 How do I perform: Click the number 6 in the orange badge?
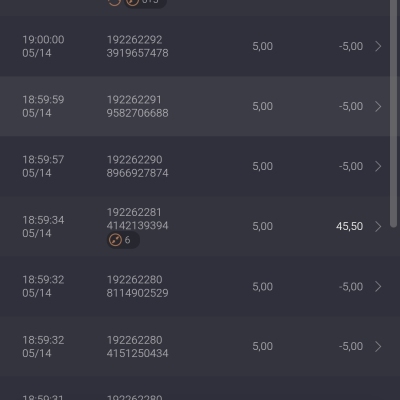pyautogui.click(x=127, y=240)
